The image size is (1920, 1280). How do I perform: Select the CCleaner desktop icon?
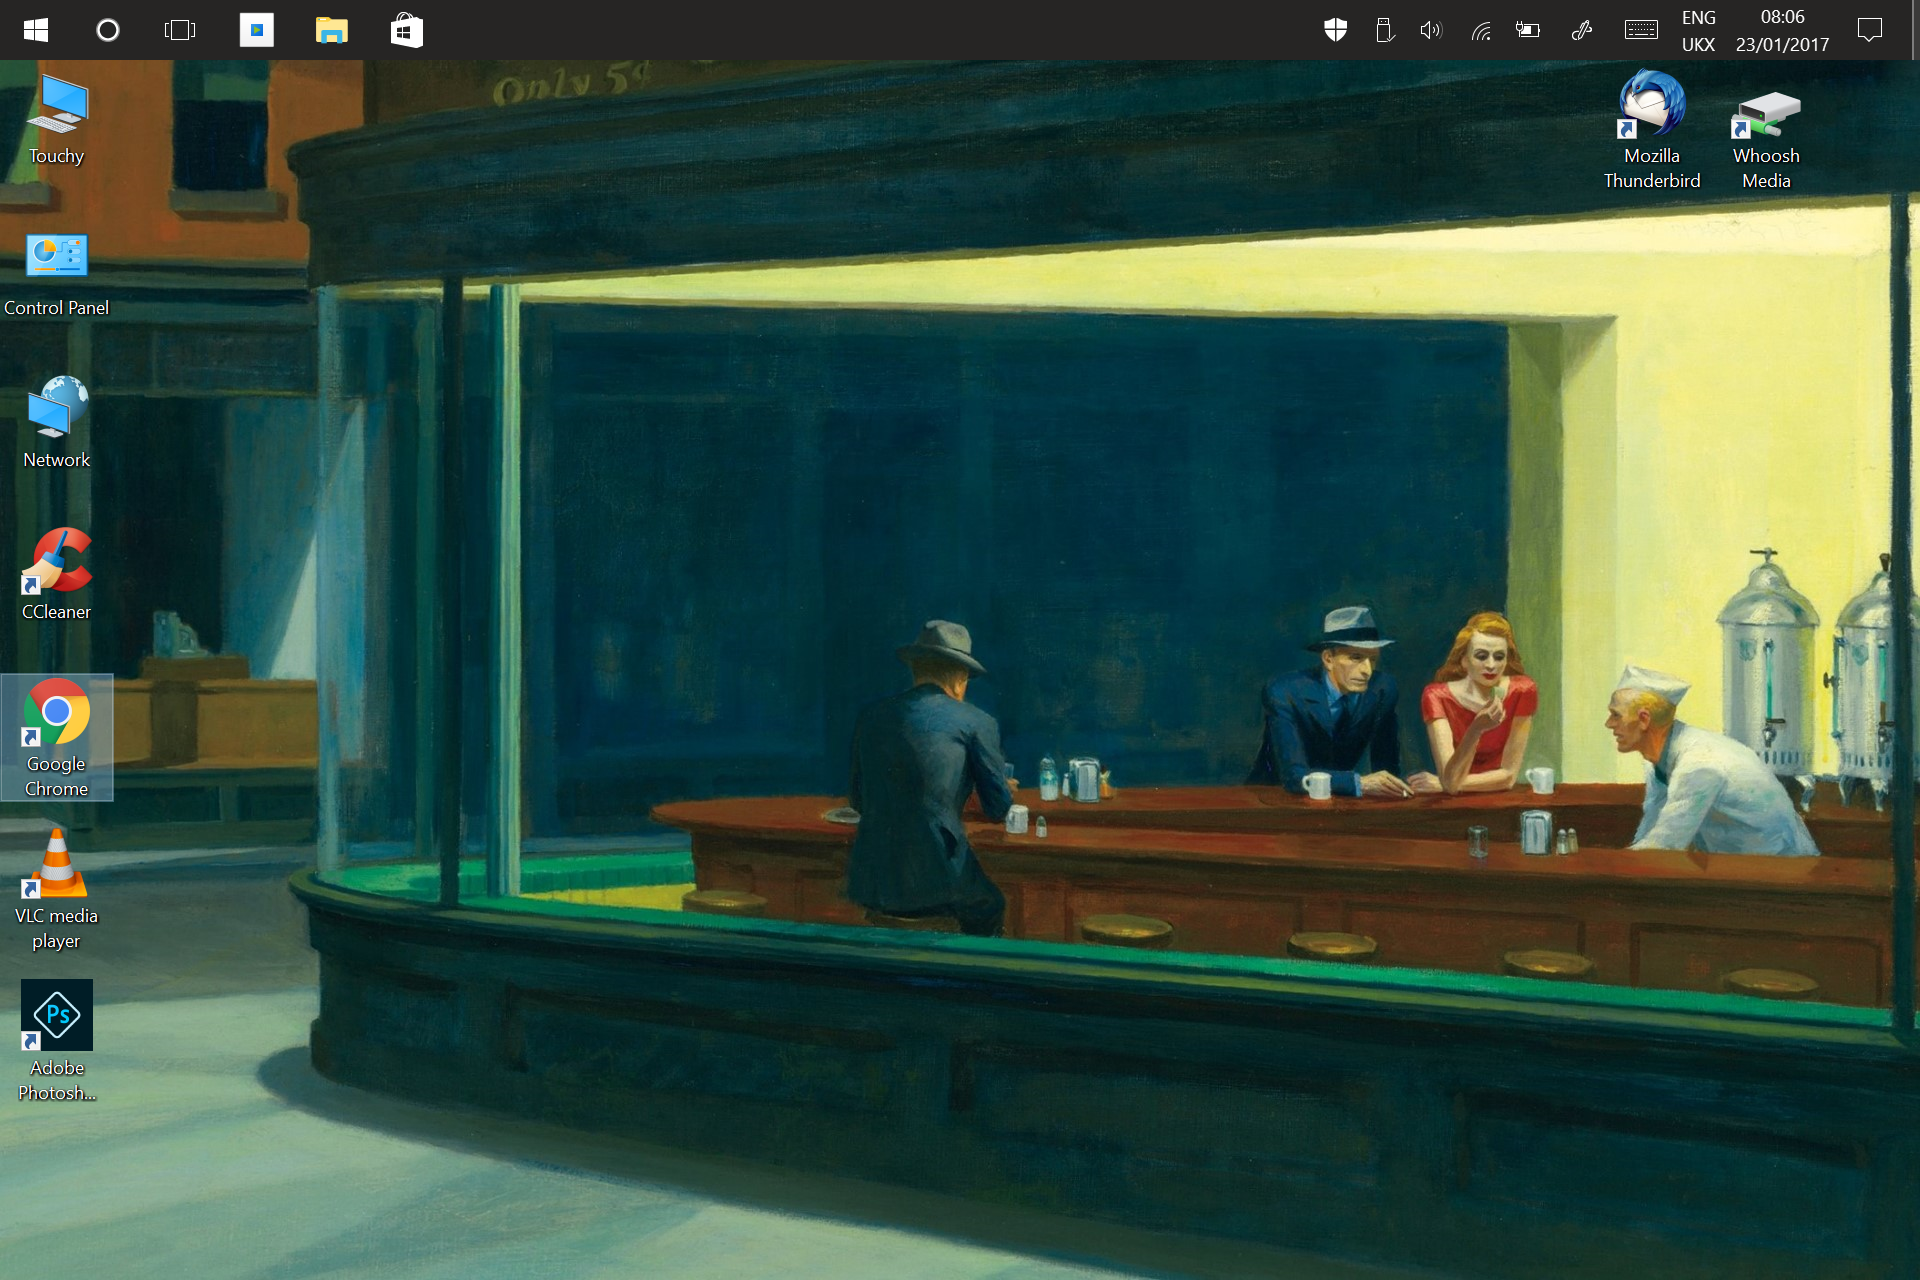(x=57, y=573)
